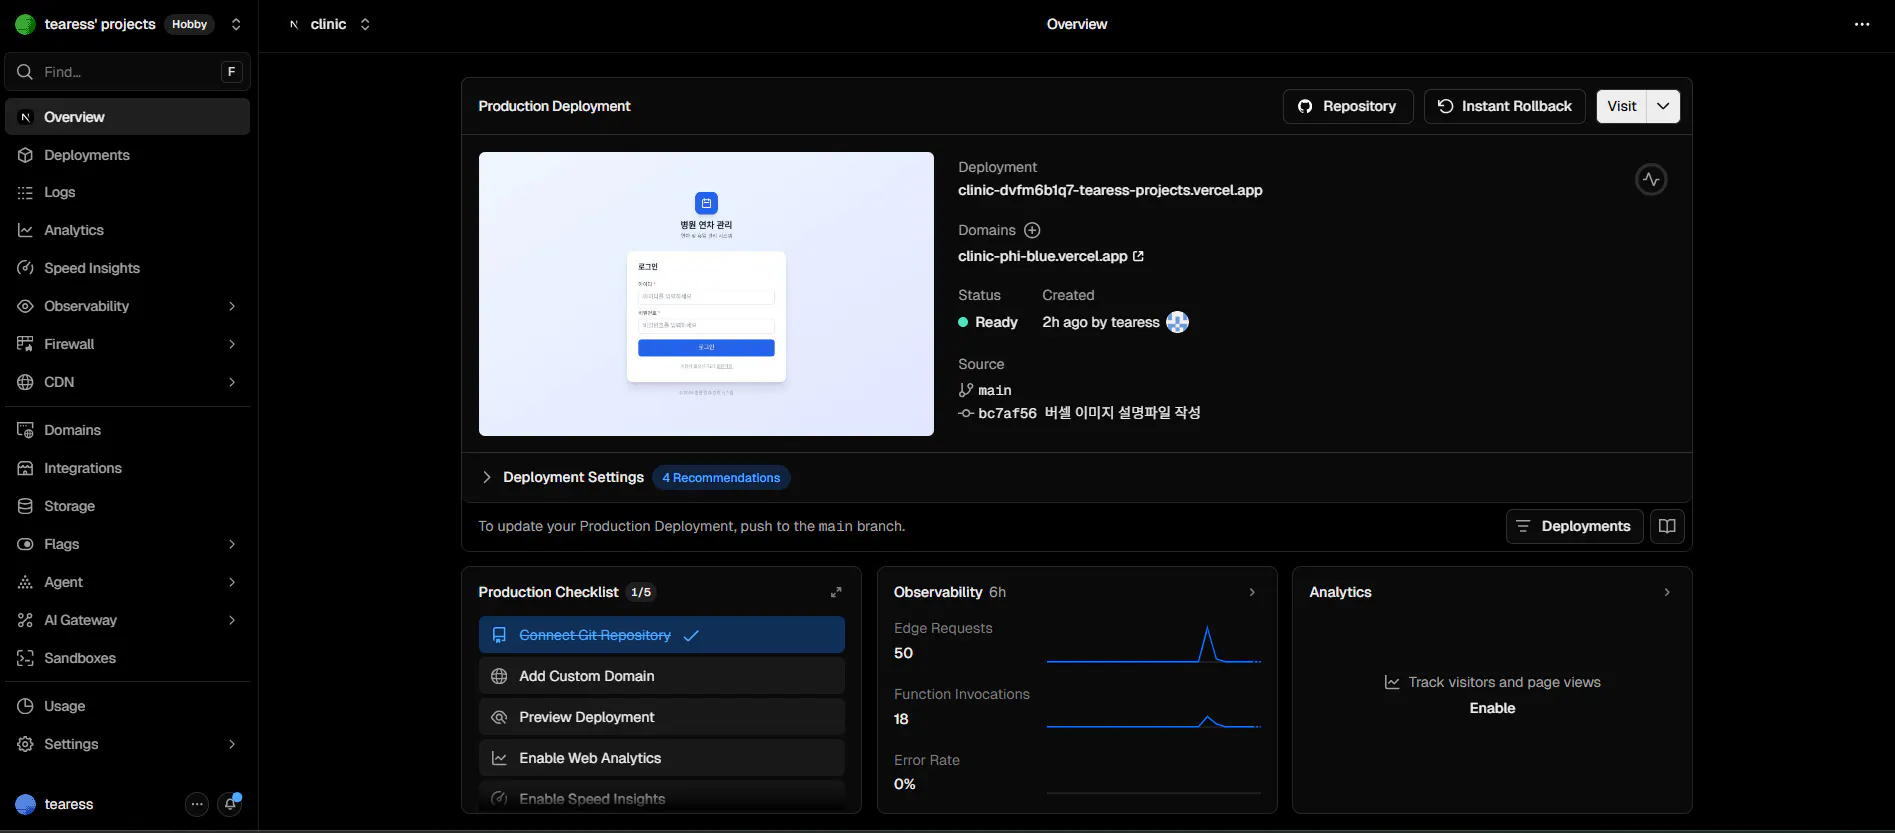Expand Deployment Settings section

pos(486,477)
